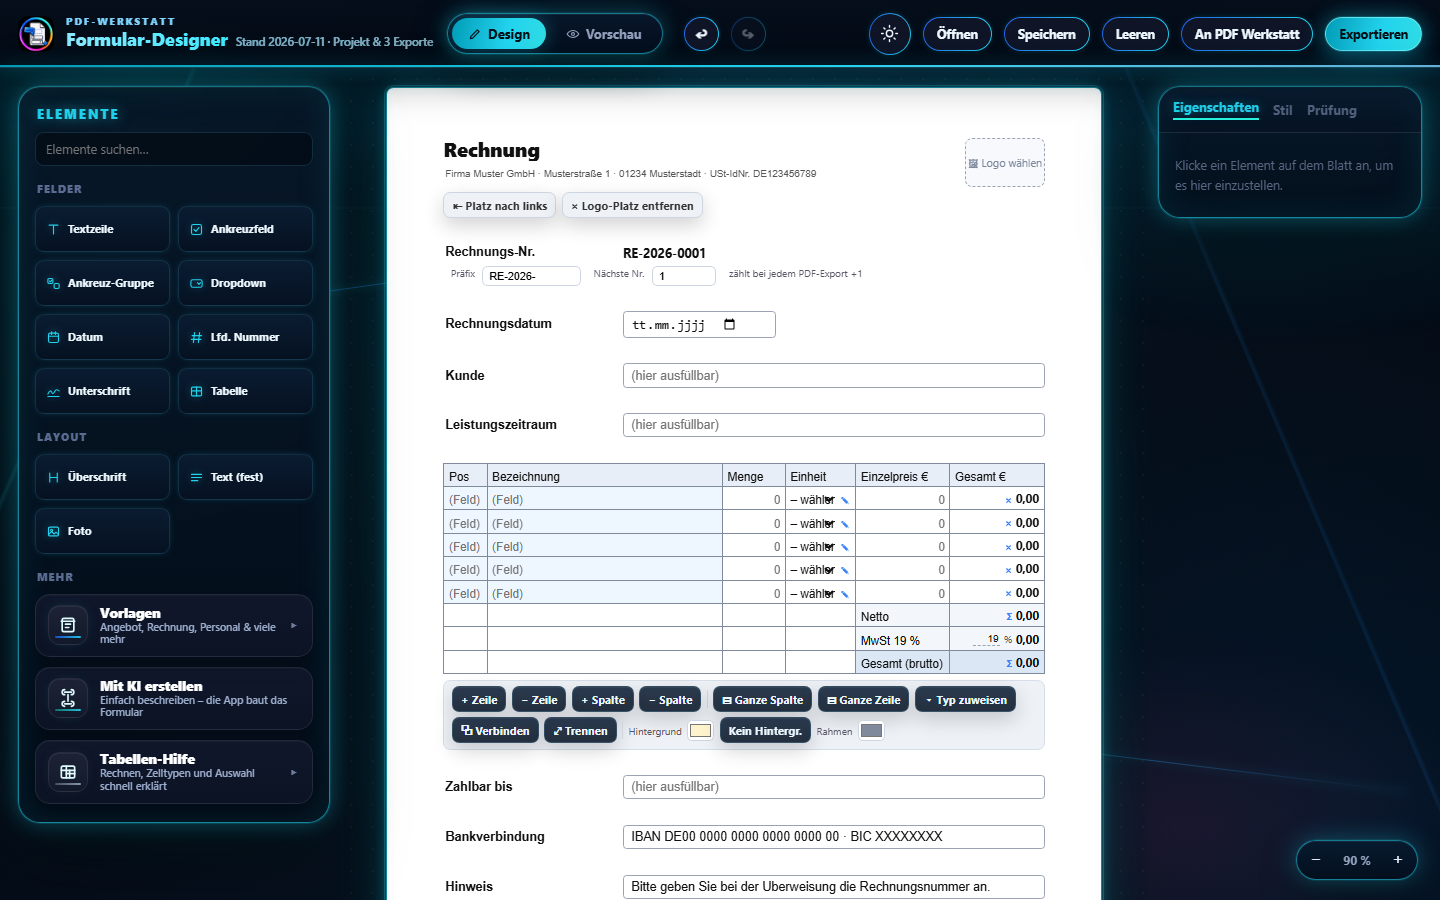Viewport: 1440px width, 900px height.
Task: Send form via An PDF Werkstatt
Action: pos(1247,34)
